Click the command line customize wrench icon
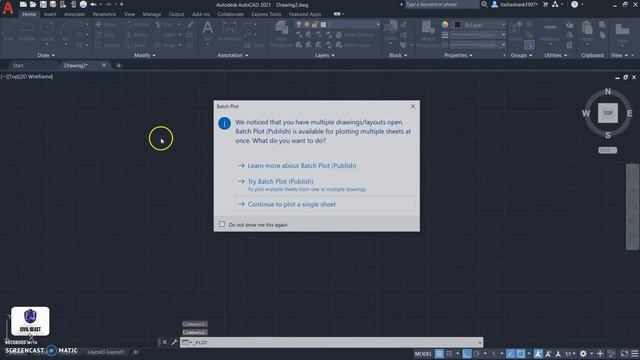Screen dimensions: 640x360 click(174, 342)
